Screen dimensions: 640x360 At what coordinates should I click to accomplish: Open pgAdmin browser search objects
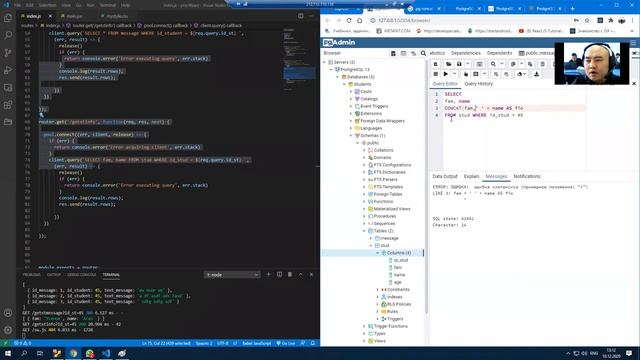pos(423,53)
